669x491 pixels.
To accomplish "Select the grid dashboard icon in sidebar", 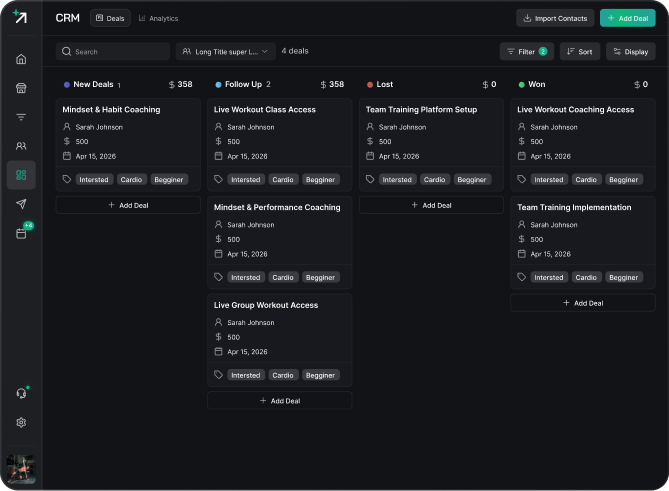I will point(21,175).
